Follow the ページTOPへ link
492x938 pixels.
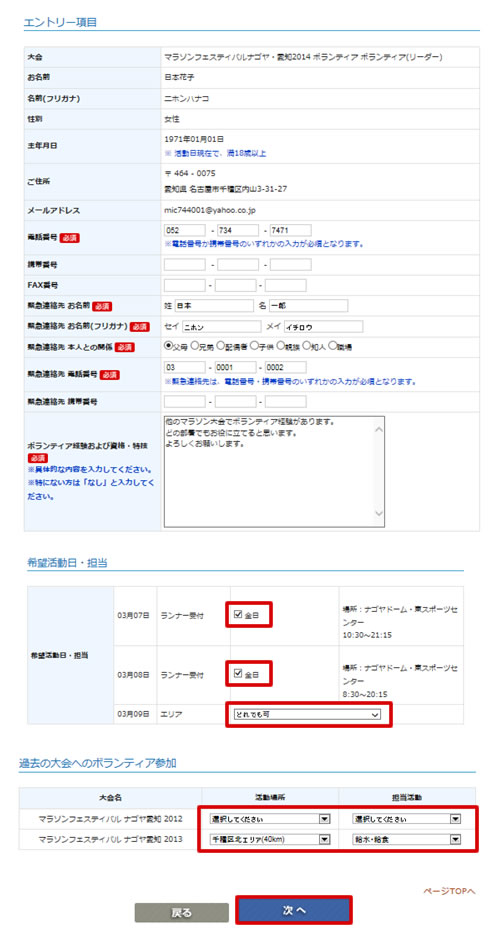[x=449, y=891]
